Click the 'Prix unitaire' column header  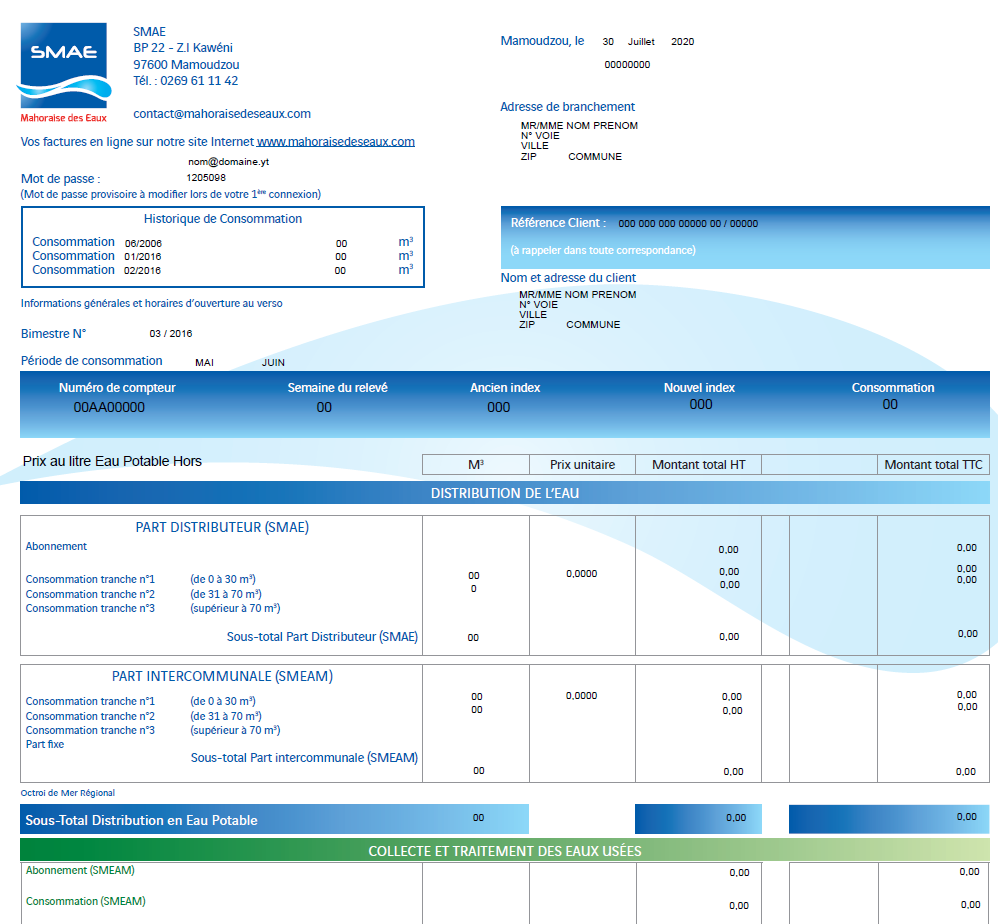coord(582,465)
